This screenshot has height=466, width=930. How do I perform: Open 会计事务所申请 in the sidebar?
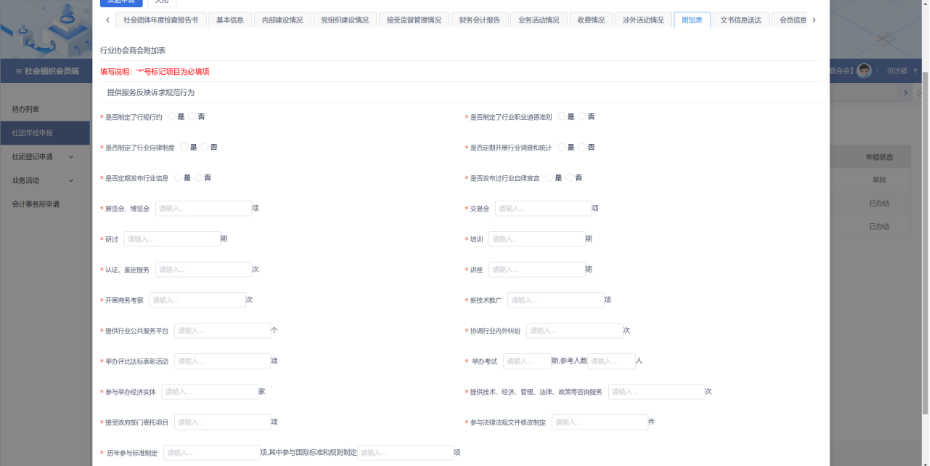pos(36,204)
